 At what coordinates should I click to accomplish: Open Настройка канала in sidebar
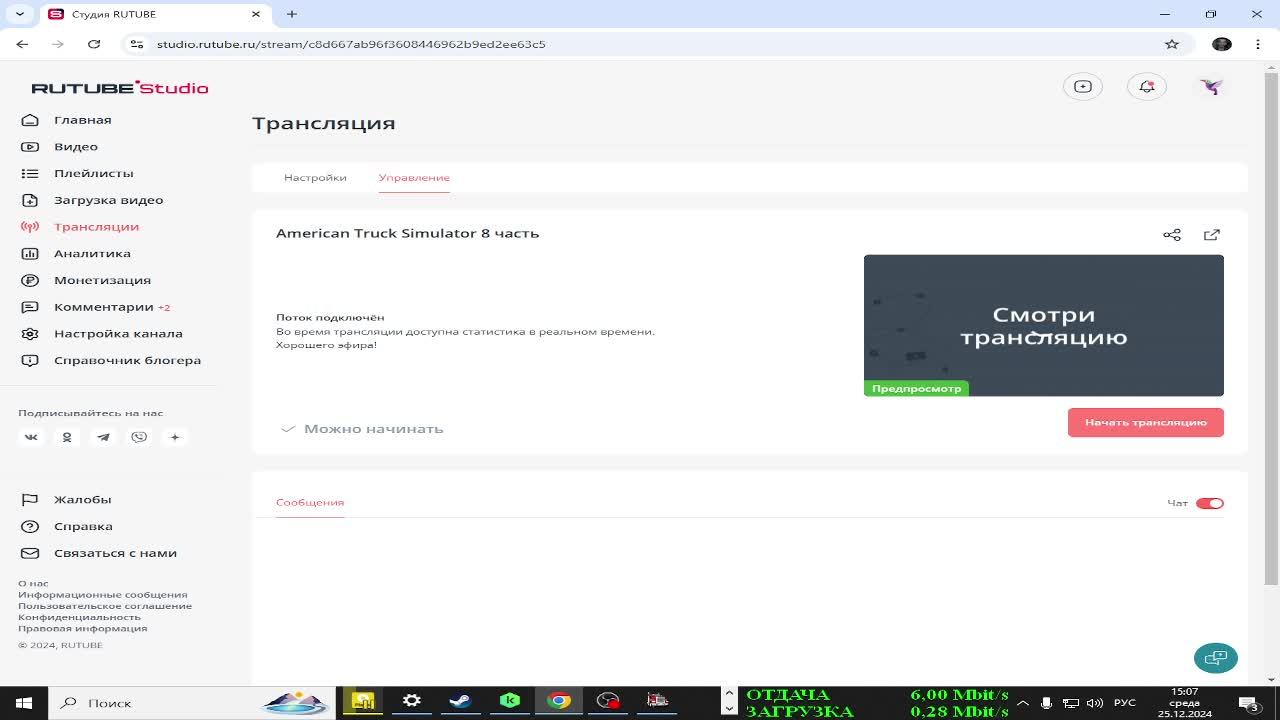pyautogui.click(x=118, y=334)
